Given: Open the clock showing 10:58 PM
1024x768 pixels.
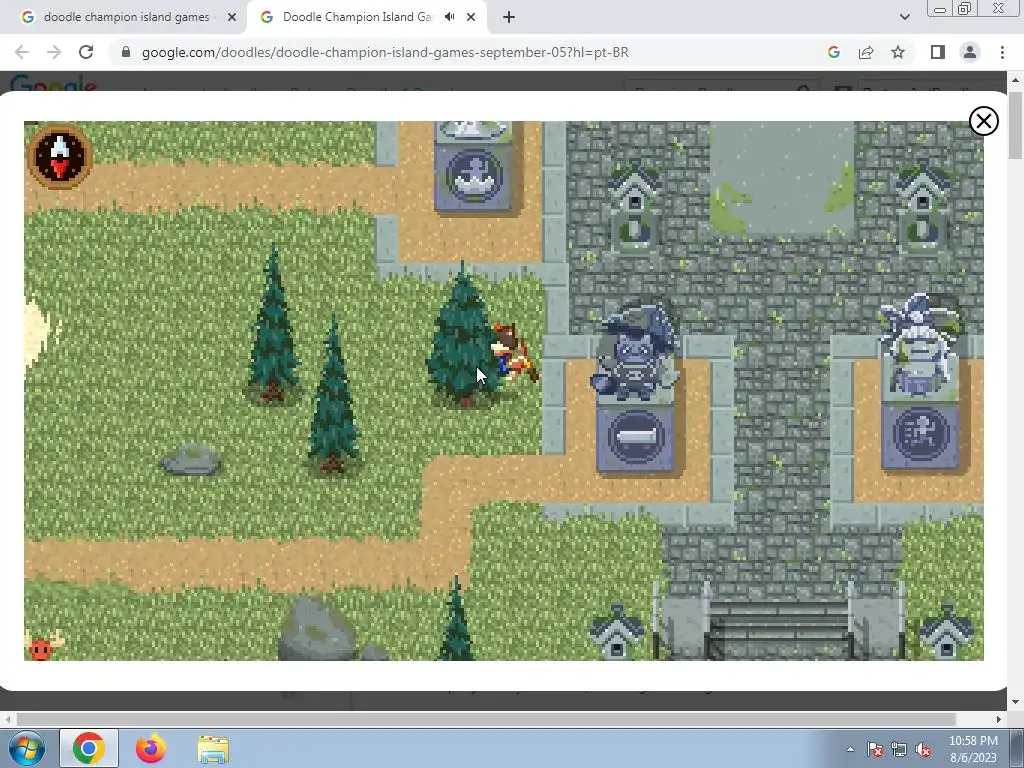Looking at the screenshot, I should 973,749.
